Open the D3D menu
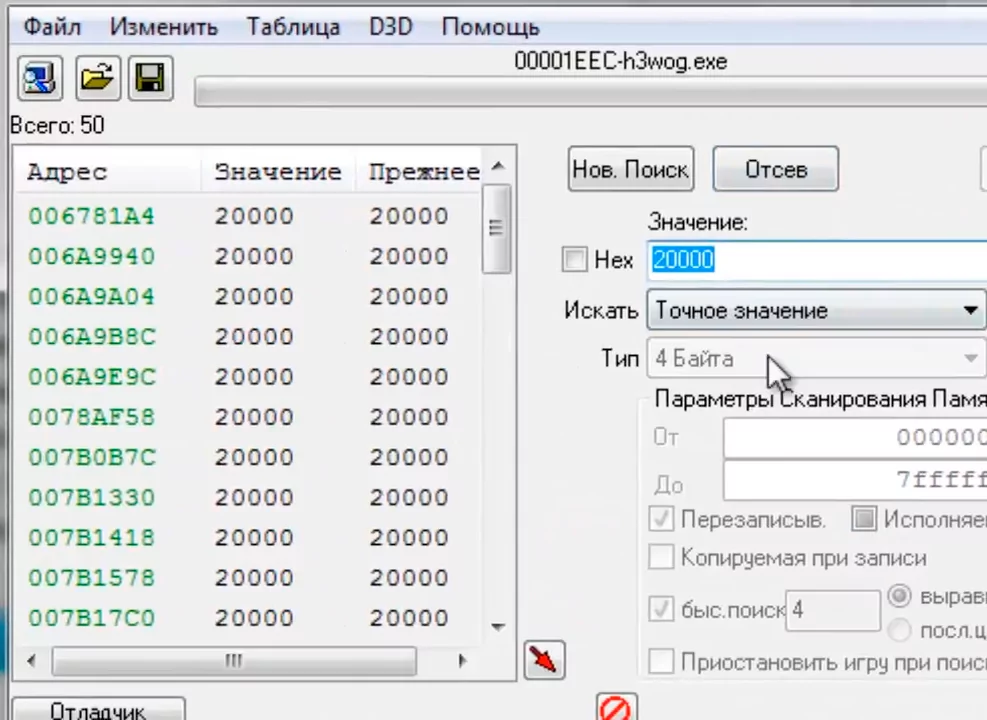 pyautogui.click(x=391, y=27)
